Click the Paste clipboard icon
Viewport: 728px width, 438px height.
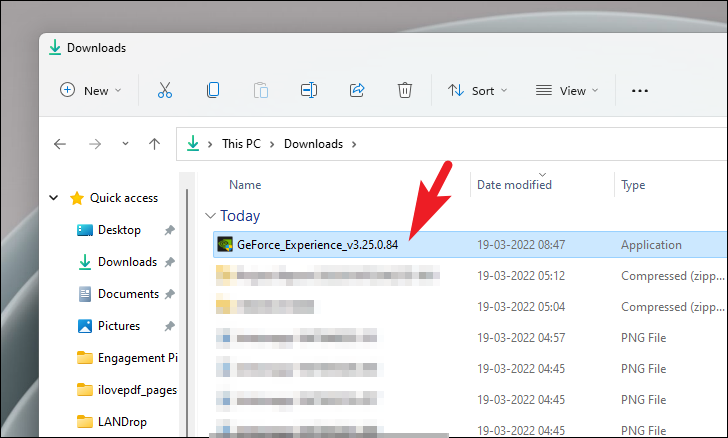(261, 90)
